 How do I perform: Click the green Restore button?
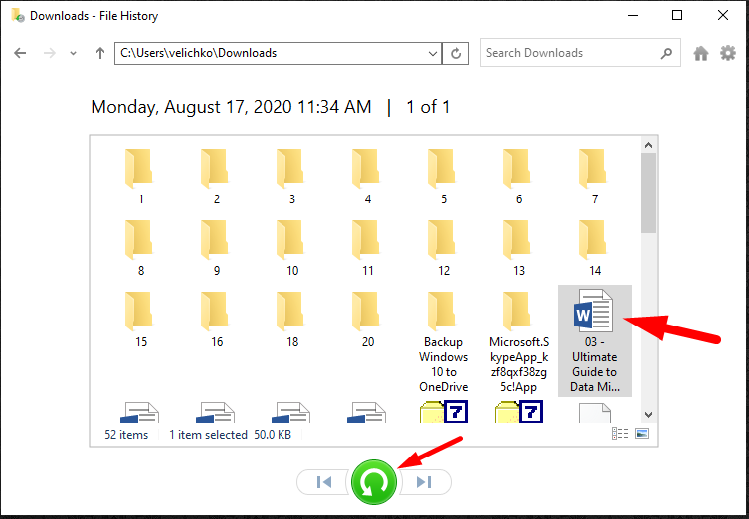coord(373,482)
